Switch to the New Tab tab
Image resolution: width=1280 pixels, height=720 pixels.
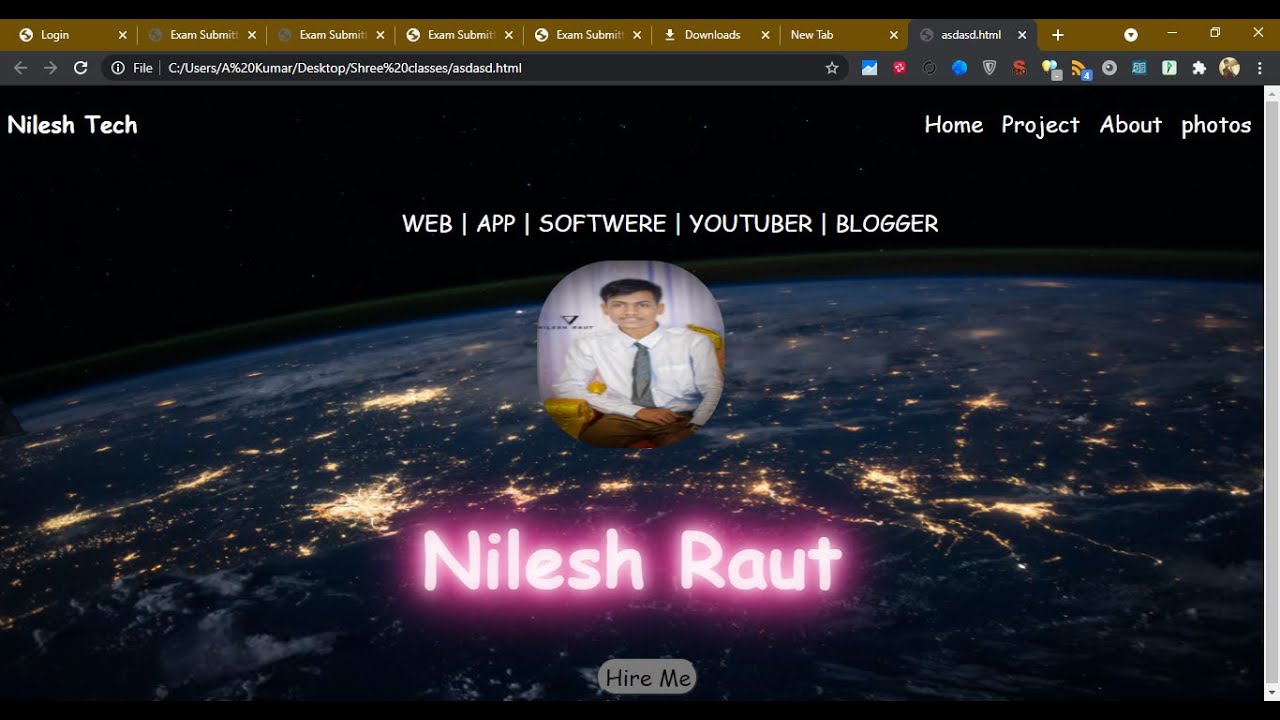click(812, 34)
